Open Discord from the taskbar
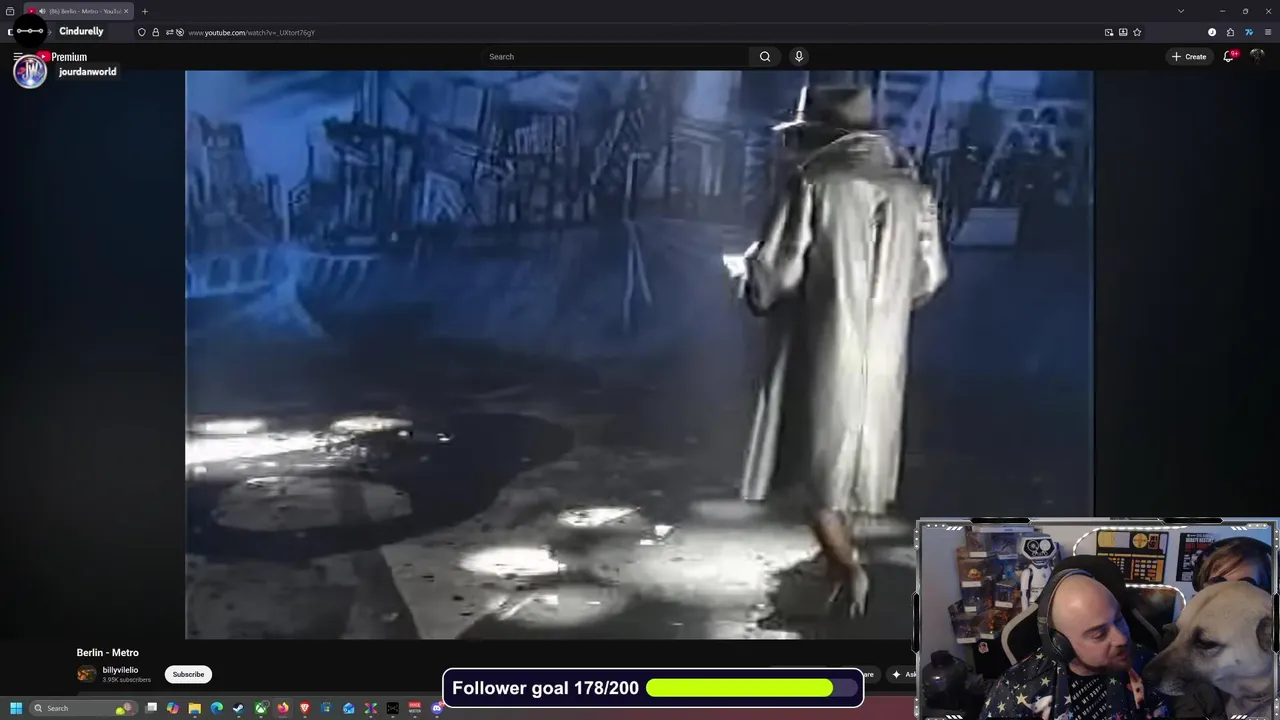This screenshot has height=720, width=1280. click(437, 708)
